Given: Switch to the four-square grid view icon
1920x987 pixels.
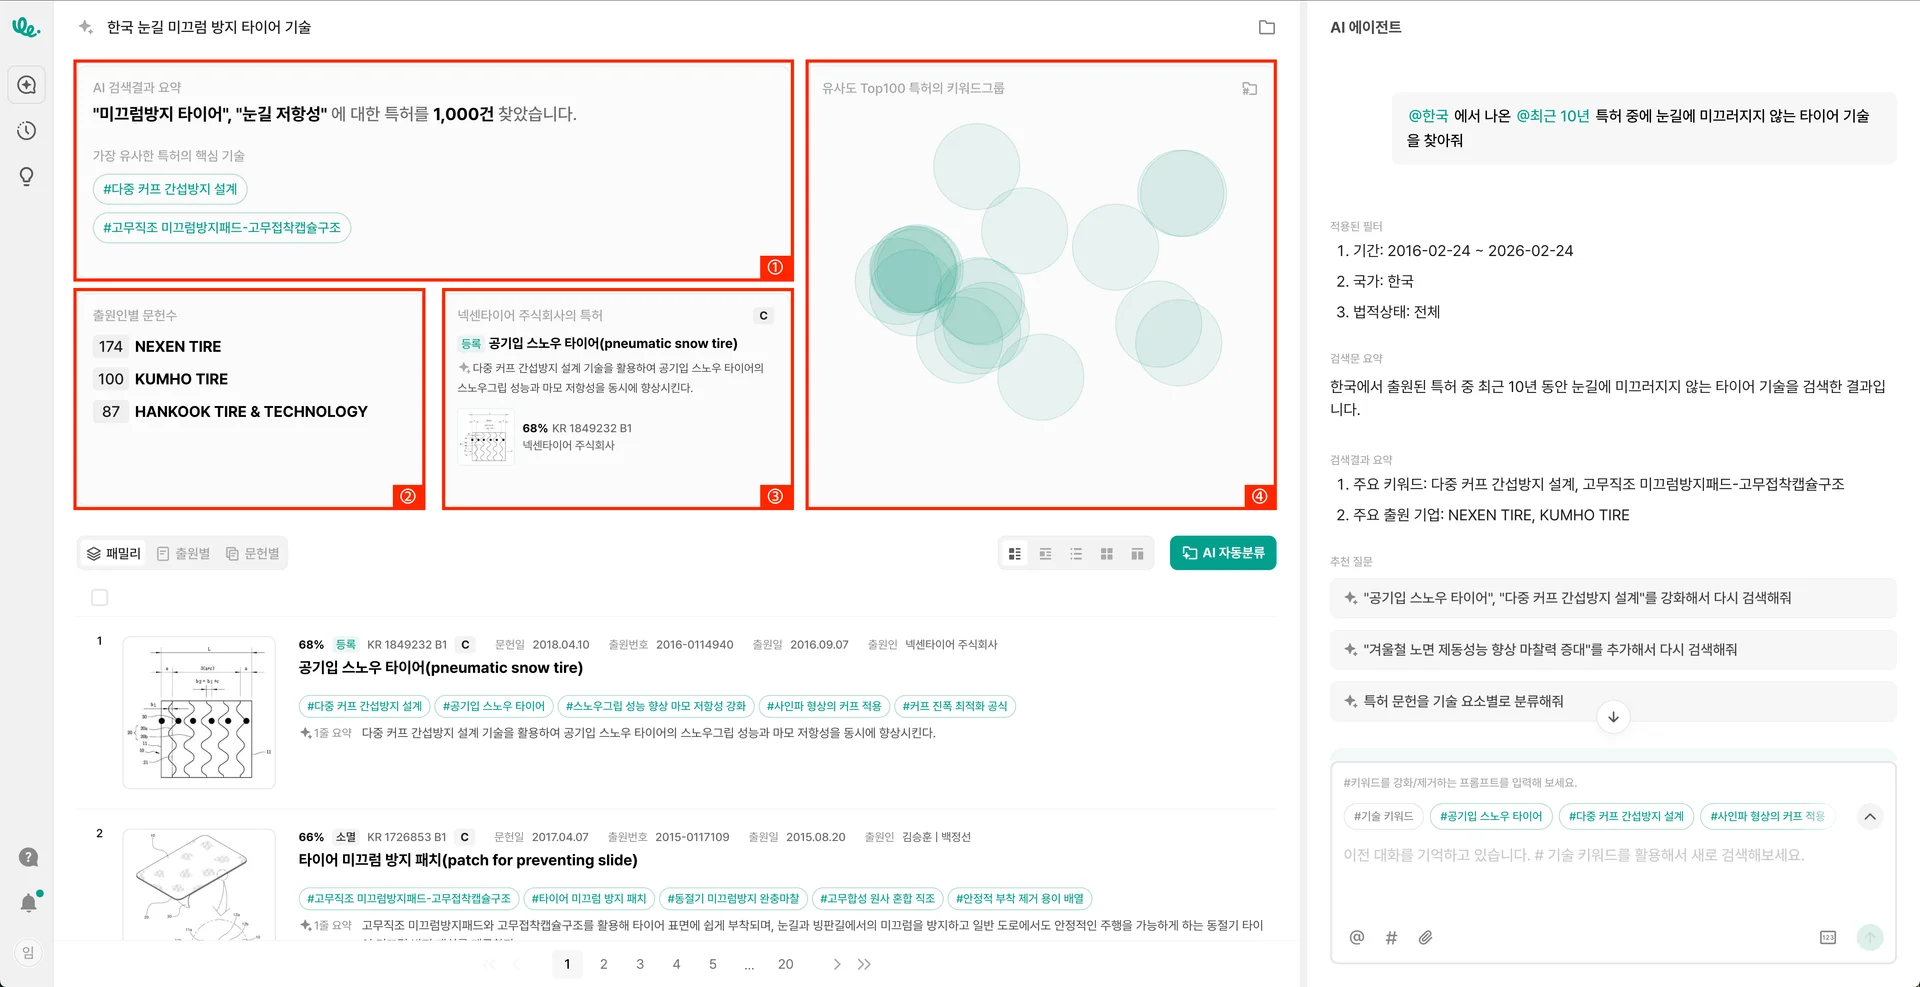Looking at the screenshot, I should (1107, 554).
